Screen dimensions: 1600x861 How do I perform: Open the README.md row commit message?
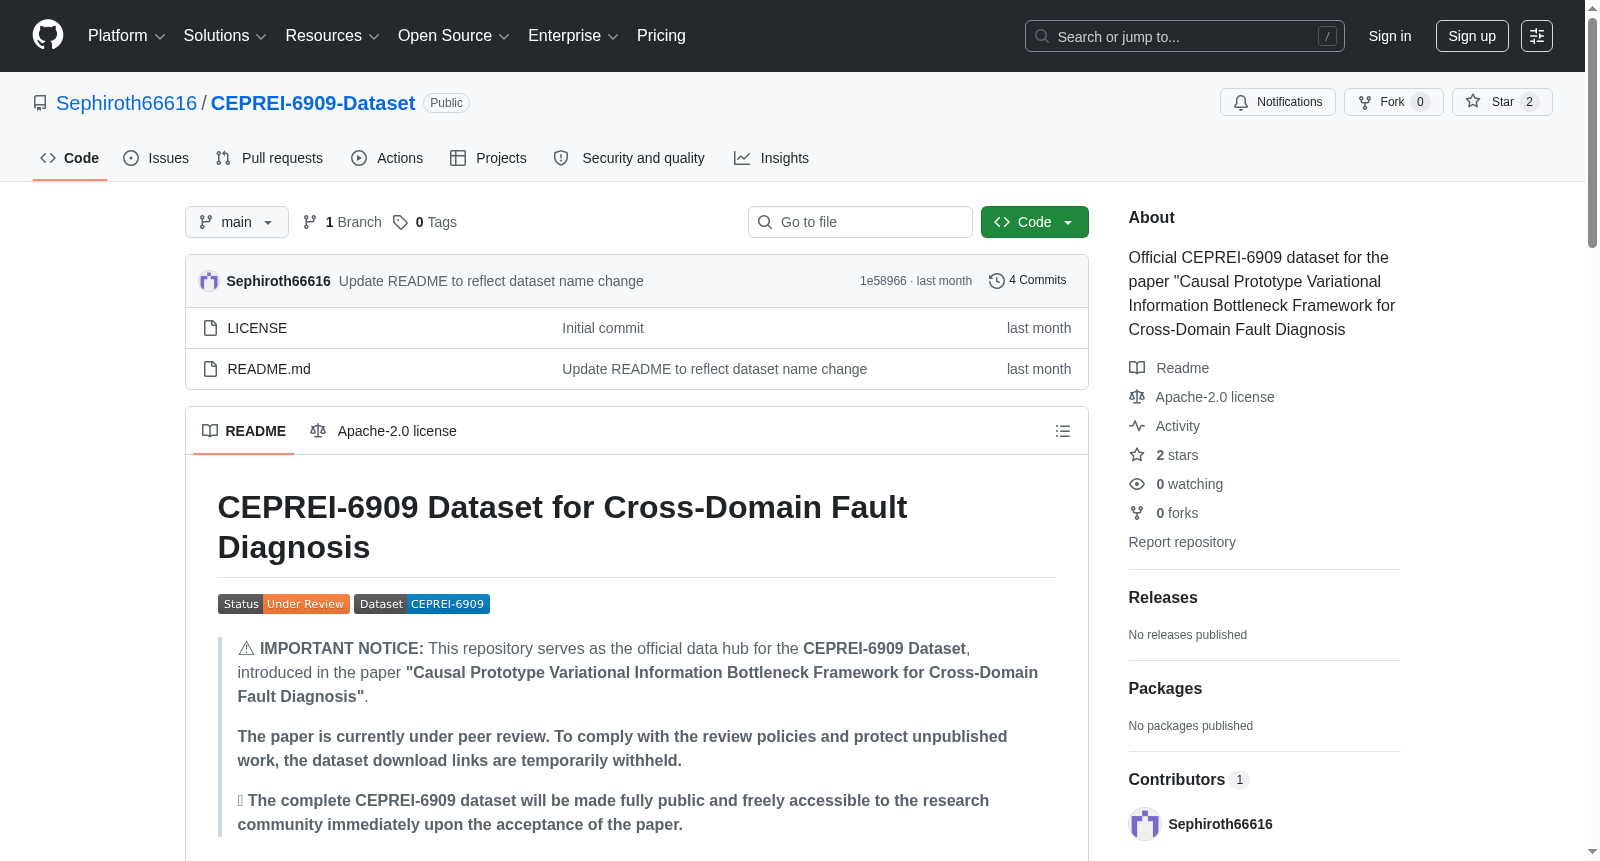pyautogui.click(x=714, y=369)
